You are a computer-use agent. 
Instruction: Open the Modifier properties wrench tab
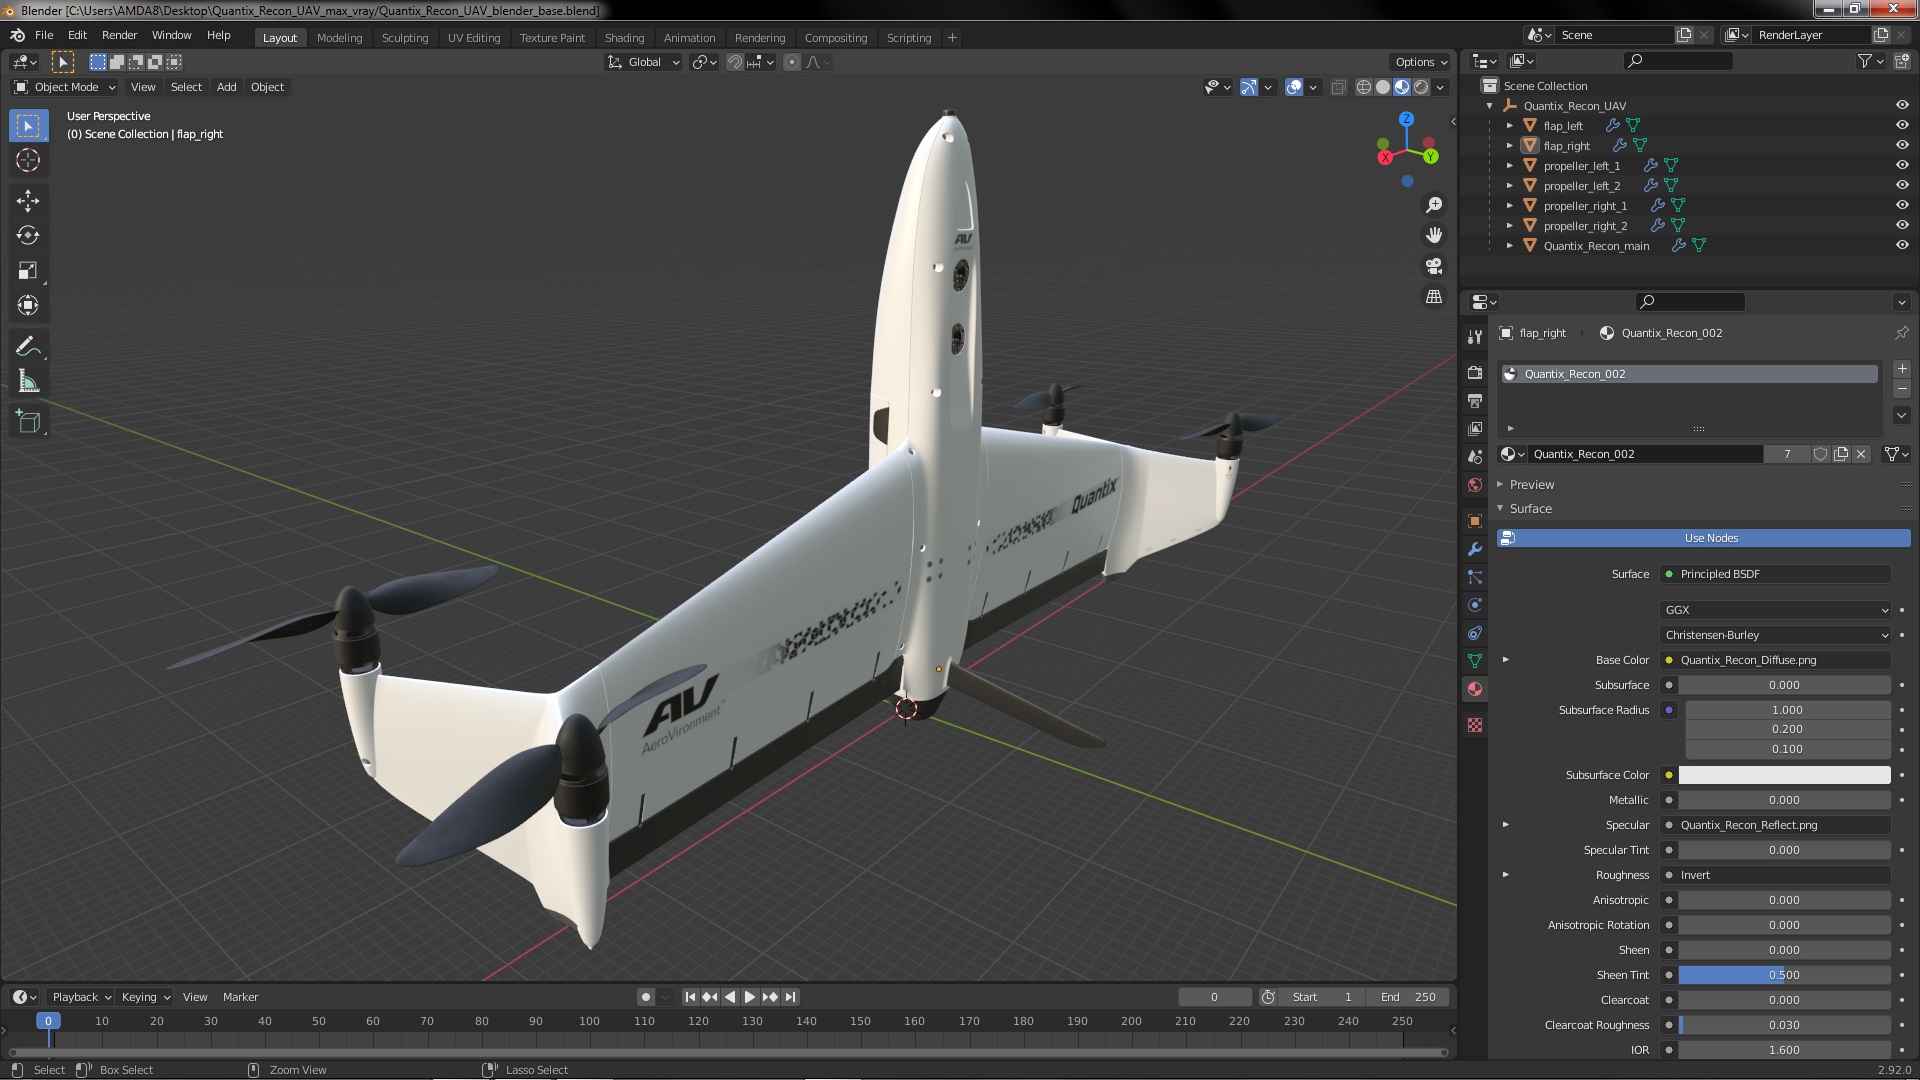(x=1474, y=549)
